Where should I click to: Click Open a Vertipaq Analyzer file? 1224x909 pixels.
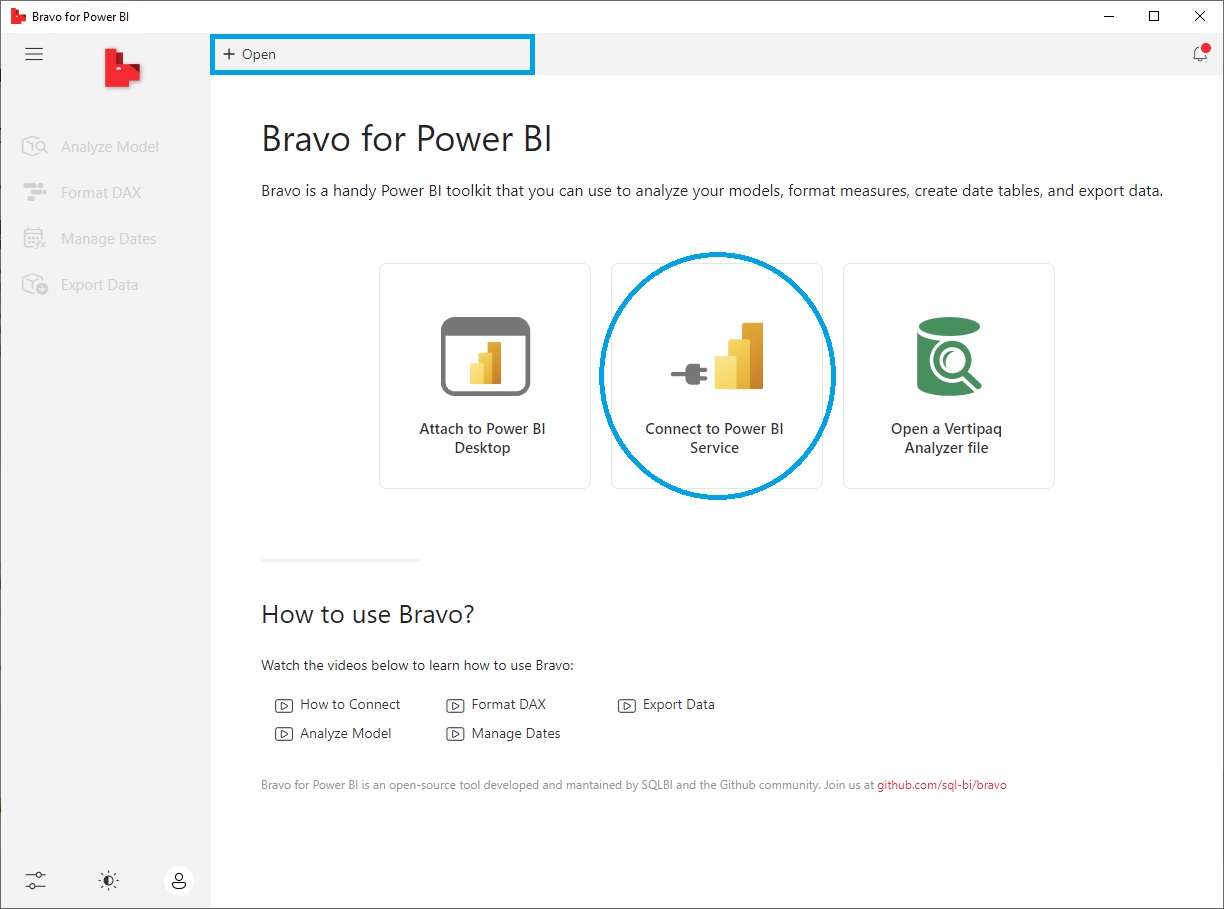pyautogui.click(x=948, y=376)
